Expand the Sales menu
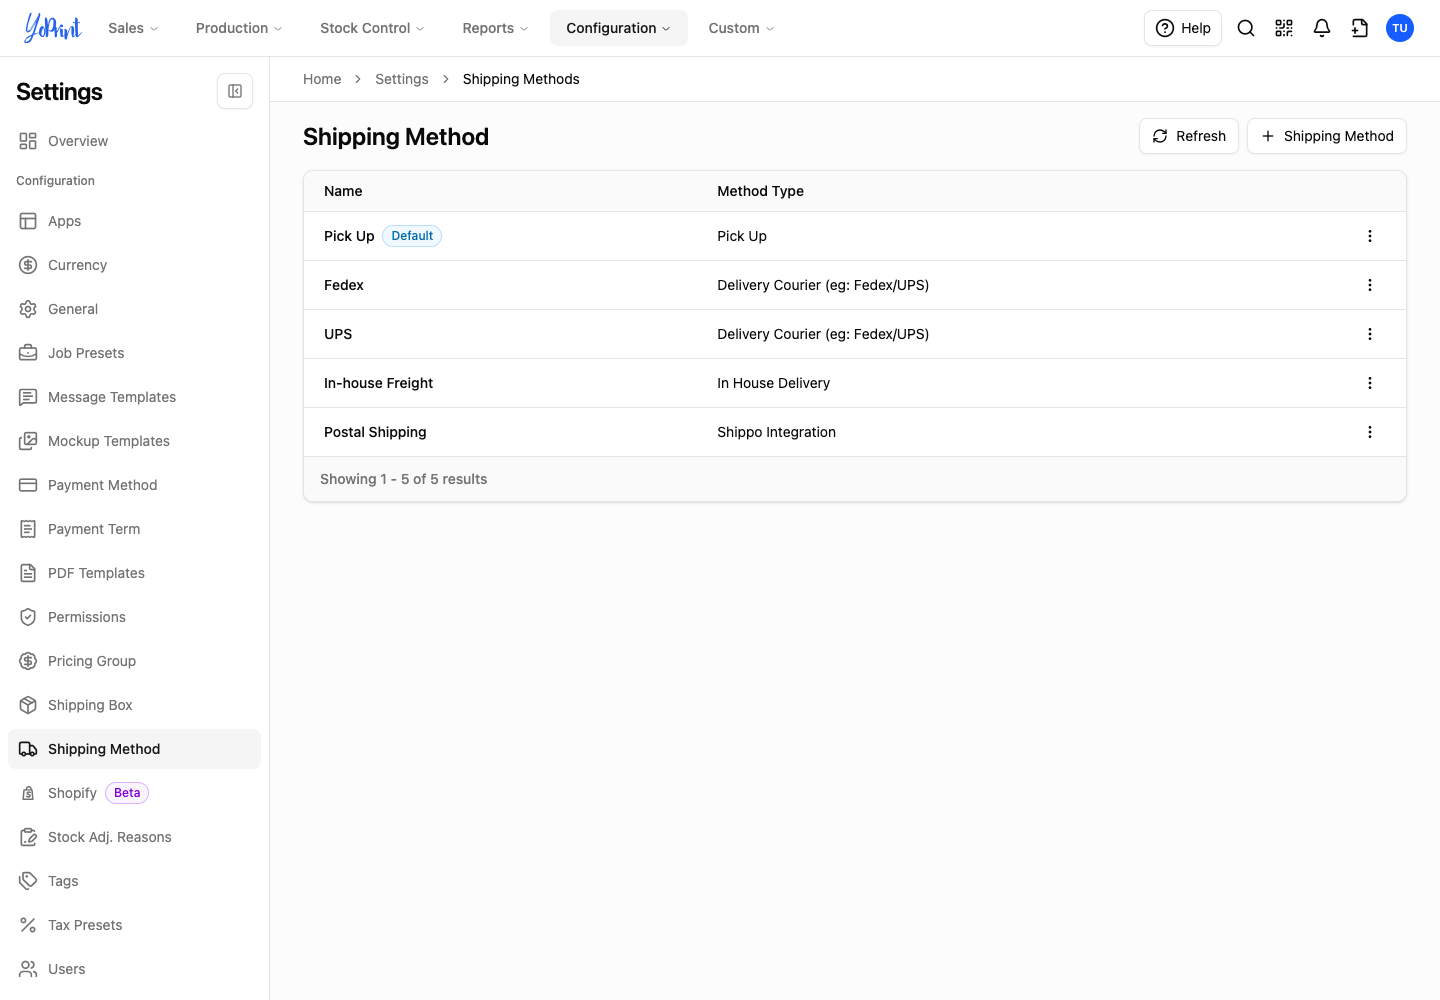1440x1000 pixels. tap(133, 28)
